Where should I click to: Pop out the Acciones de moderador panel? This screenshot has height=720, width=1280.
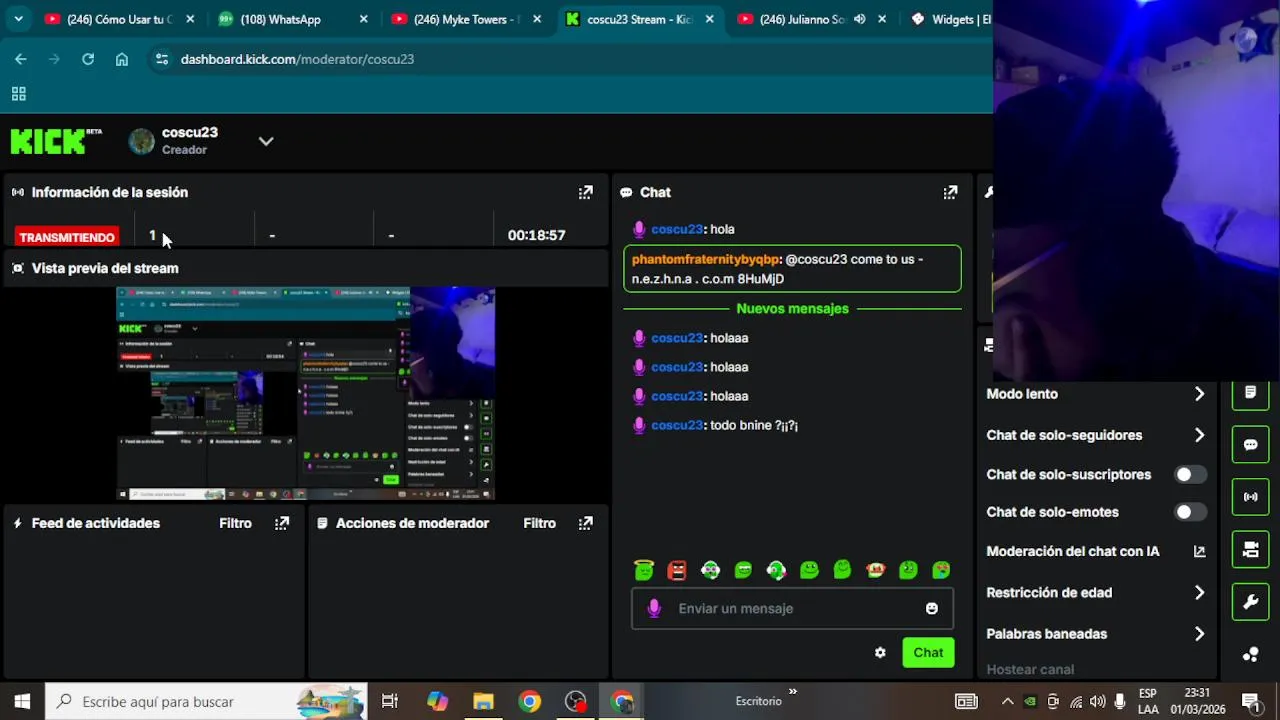tap(585, 523)
